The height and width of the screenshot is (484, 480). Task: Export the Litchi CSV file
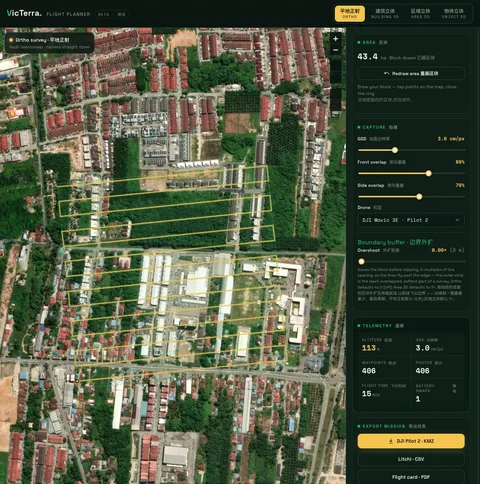[x=411, y=459]
